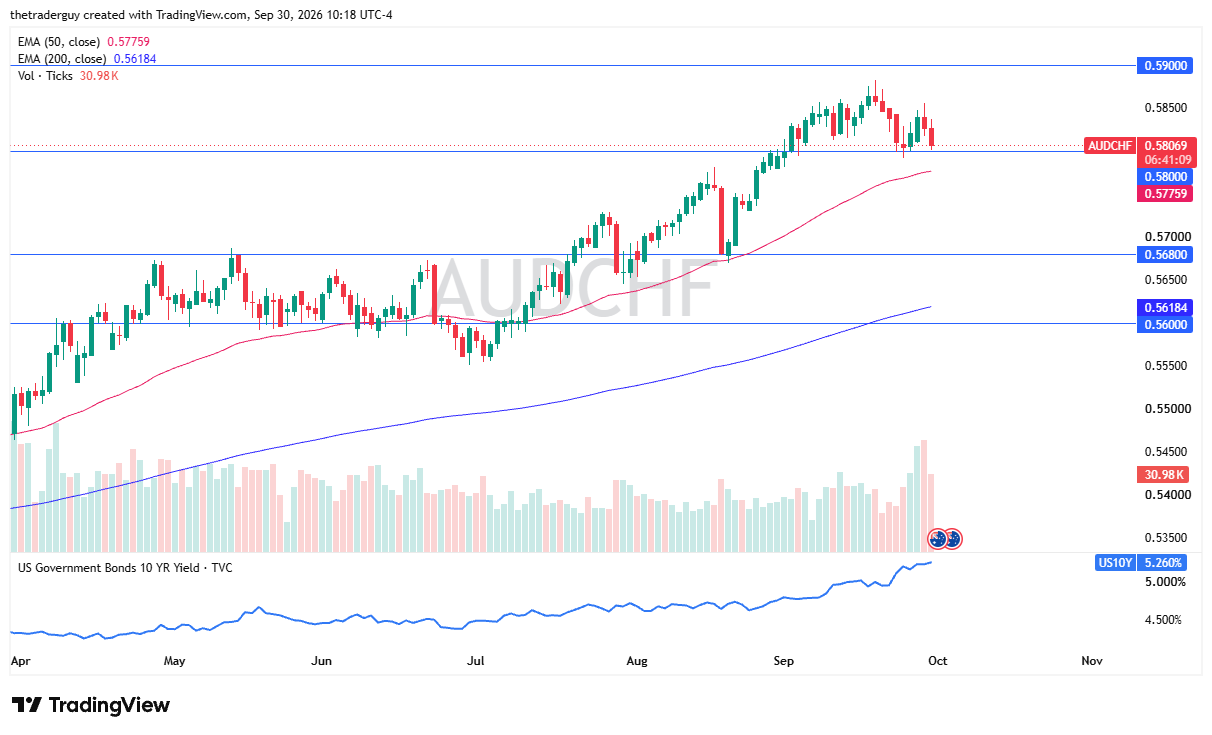Click the 0.56800 horizontal line price tag
This screenshot has width=1212, height=735.
[x=1166, y=254]
